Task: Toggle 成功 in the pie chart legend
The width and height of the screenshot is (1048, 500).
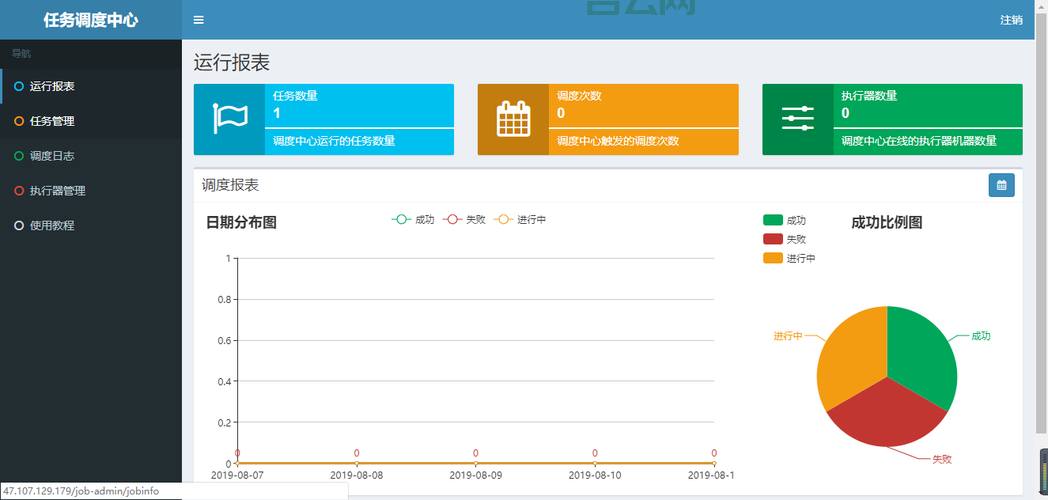Action: click(x=784, y=220)
